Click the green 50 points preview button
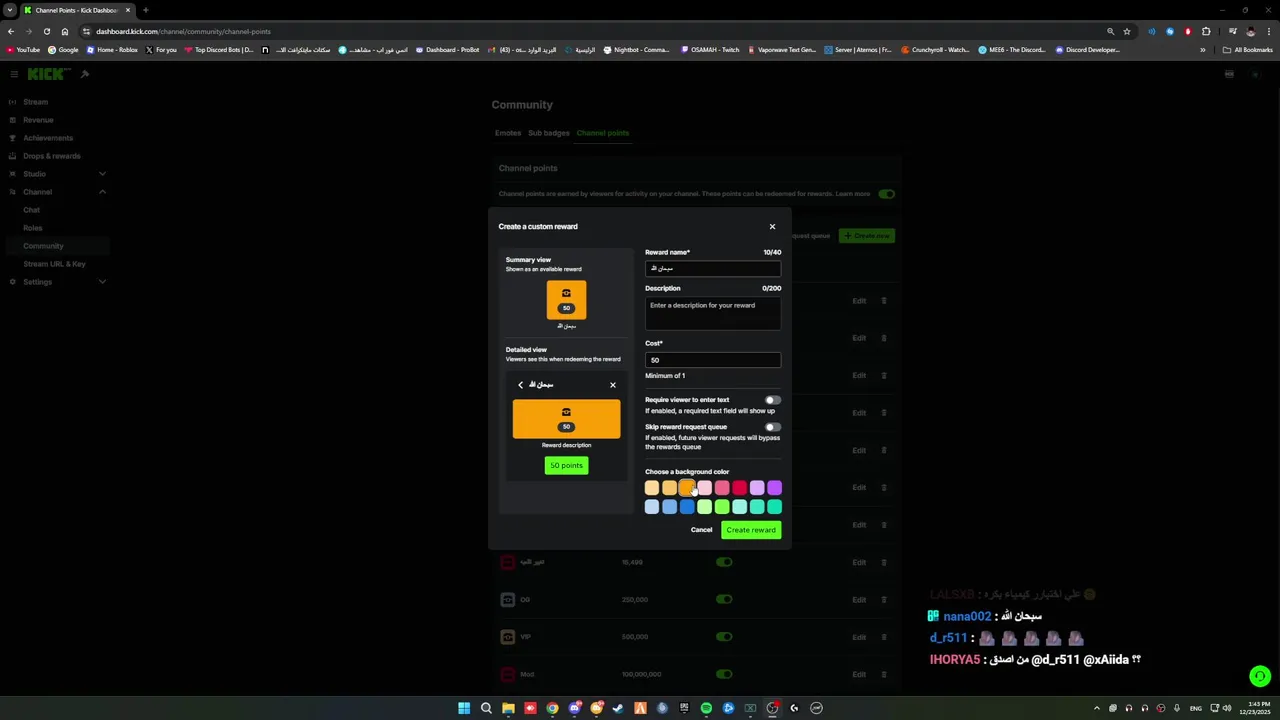The width and height of the screenshot is (1280, 720). [566, 465]
